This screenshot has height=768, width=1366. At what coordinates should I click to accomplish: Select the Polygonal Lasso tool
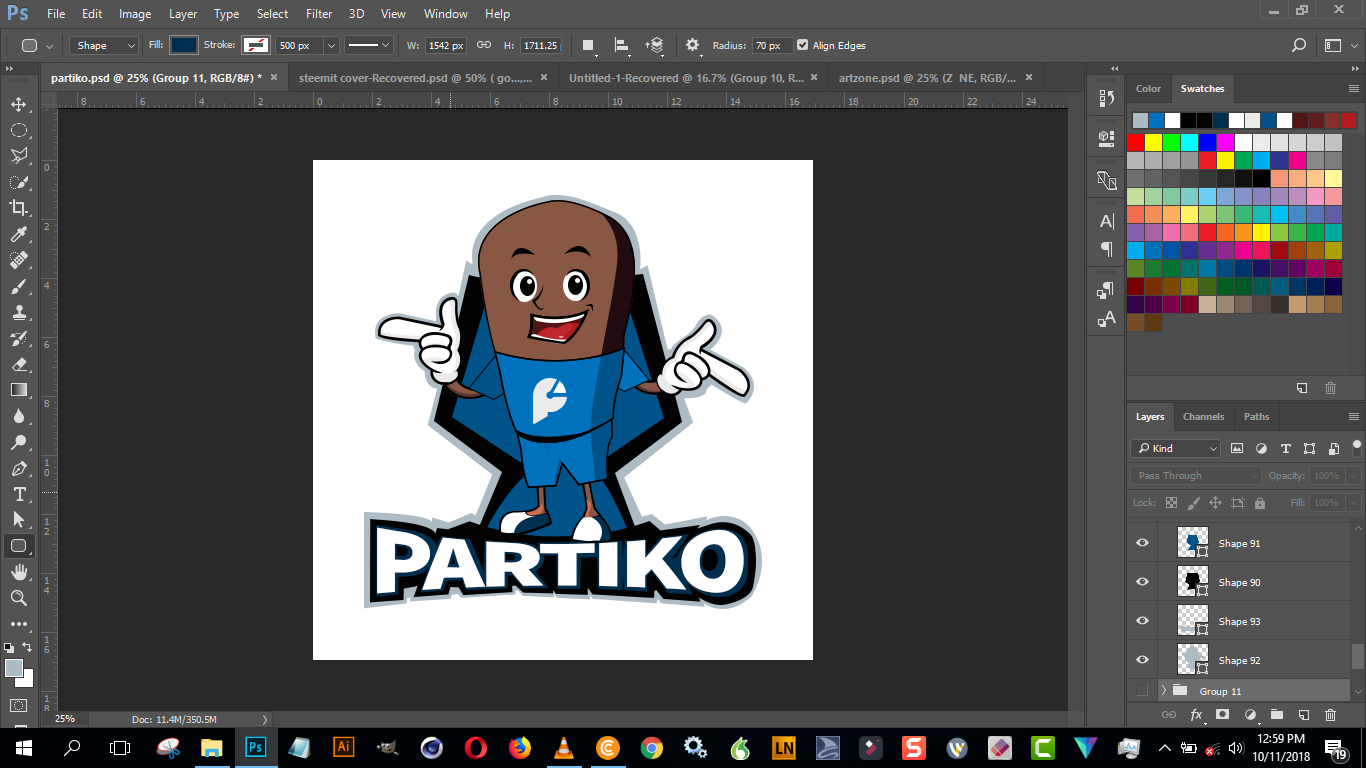(x=19, y=156)
